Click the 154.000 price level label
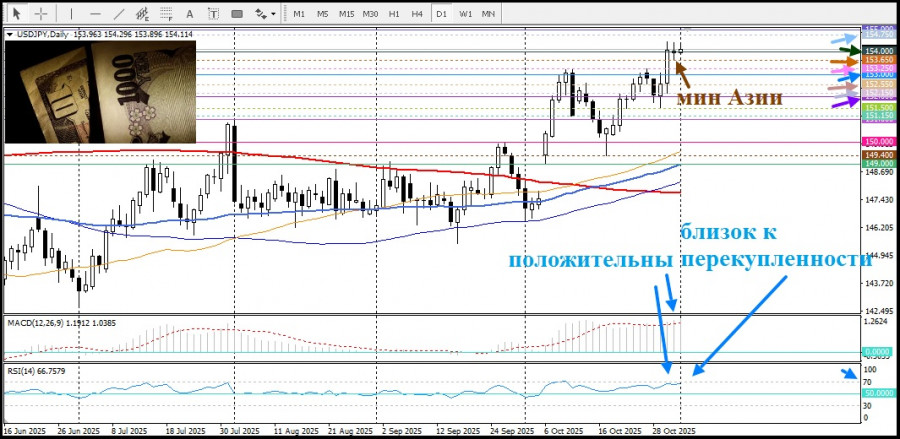The width and height of the screenshot is (900, 439). tap(878, 51)
